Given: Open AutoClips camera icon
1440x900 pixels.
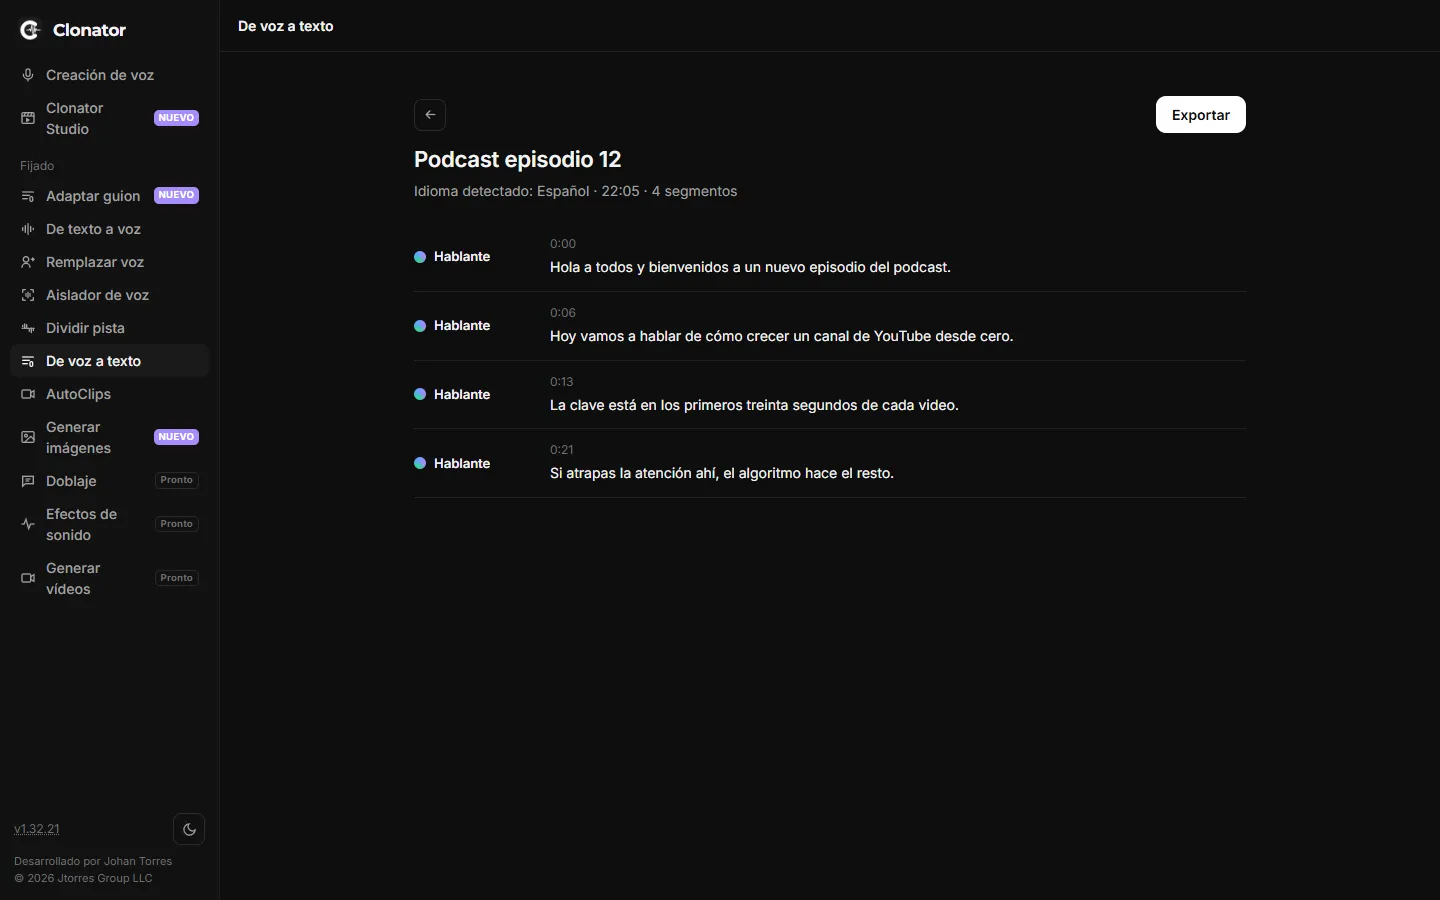Looking at the screenshot, I should coord(28,394).
